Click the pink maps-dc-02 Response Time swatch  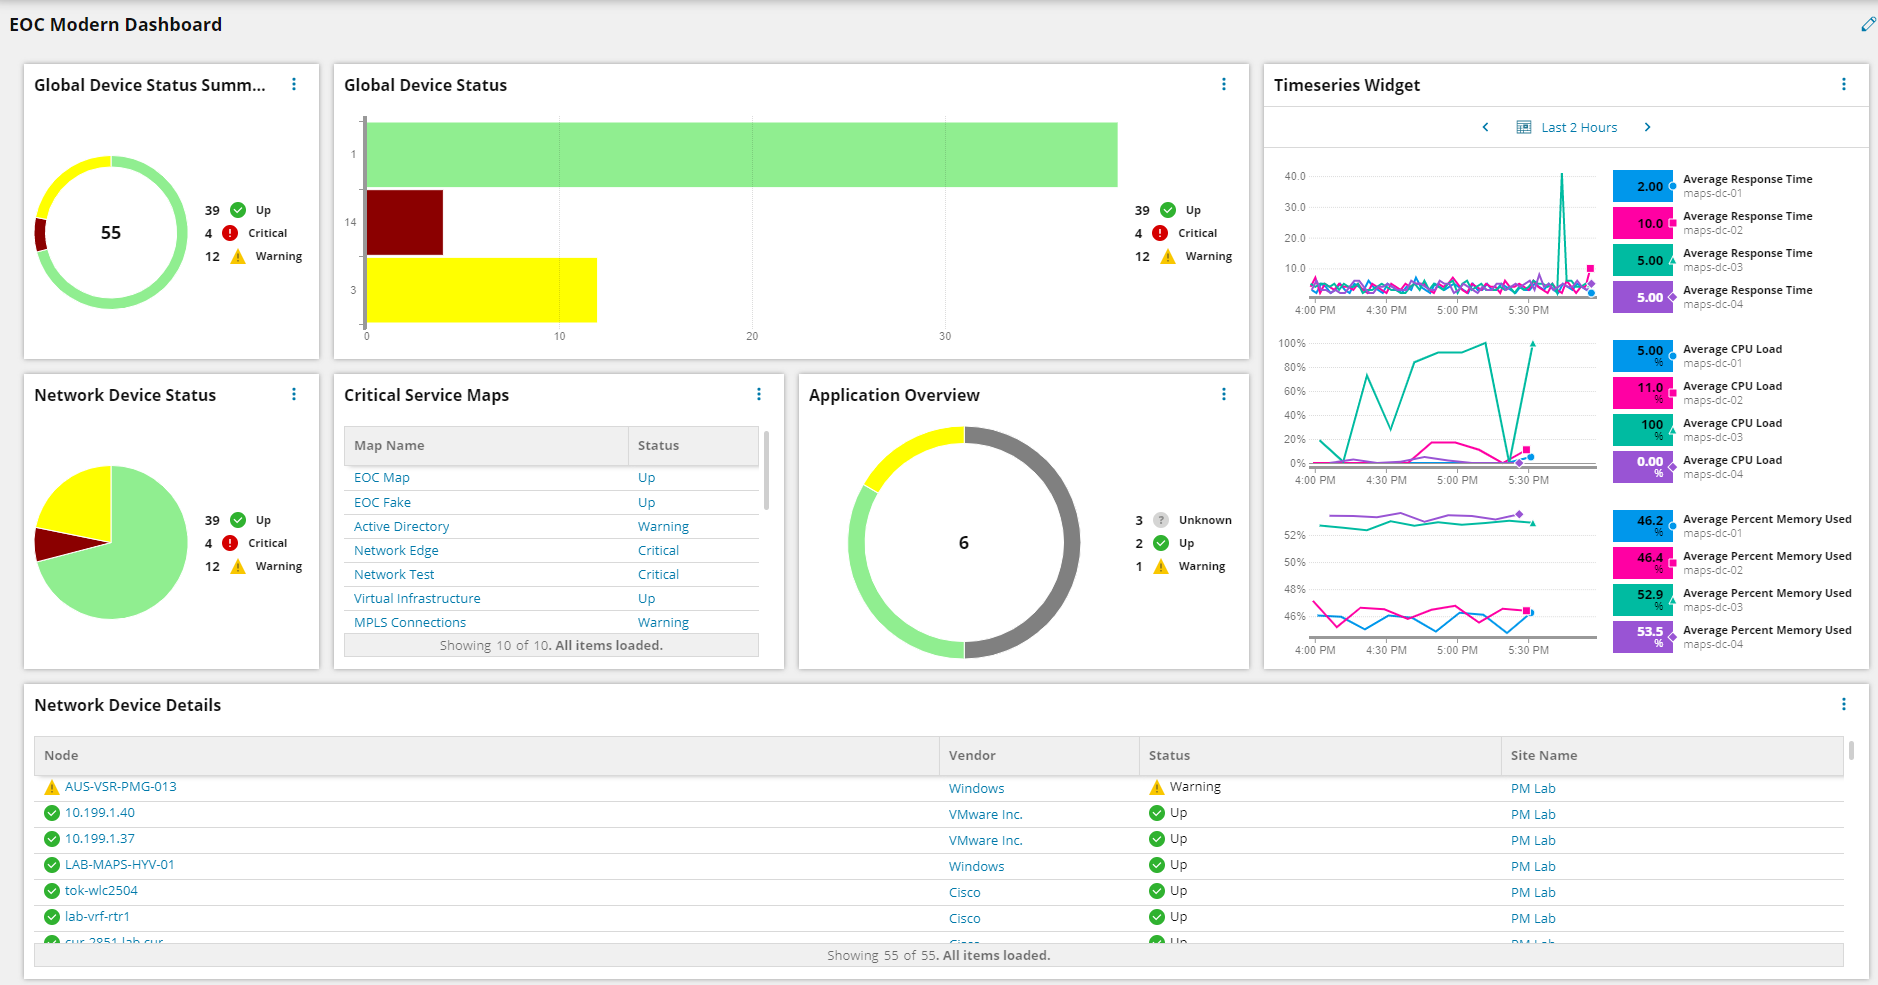(1642, 224)
